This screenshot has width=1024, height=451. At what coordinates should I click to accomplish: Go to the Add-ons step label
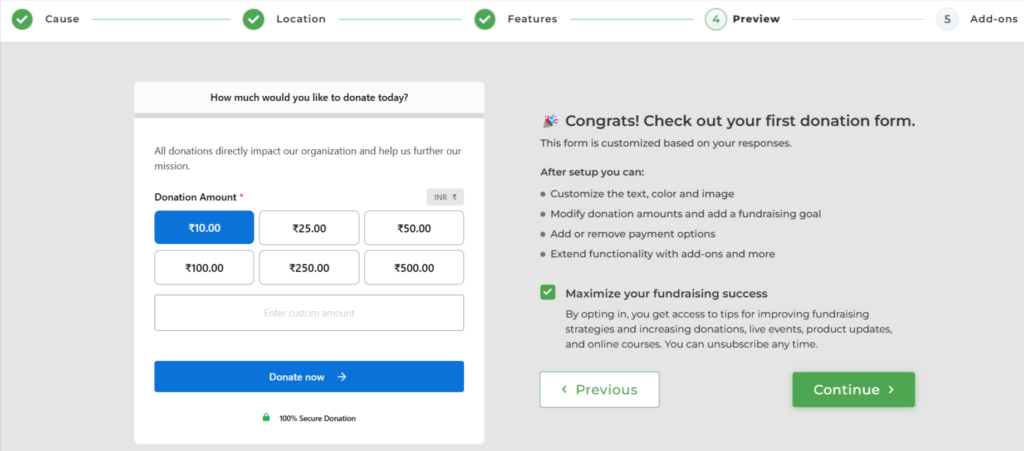click(993, 20)
